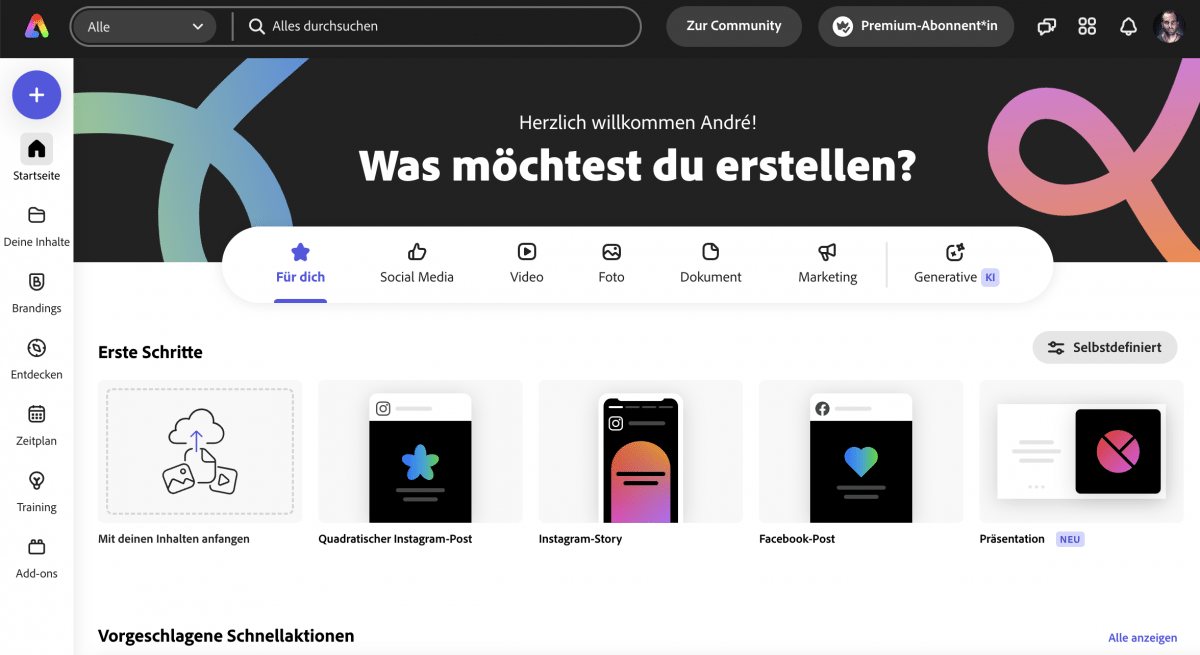The image size is (1200, 655).
Task: Open Add-ons in the sidebar
Action: (x=37, y=548)
